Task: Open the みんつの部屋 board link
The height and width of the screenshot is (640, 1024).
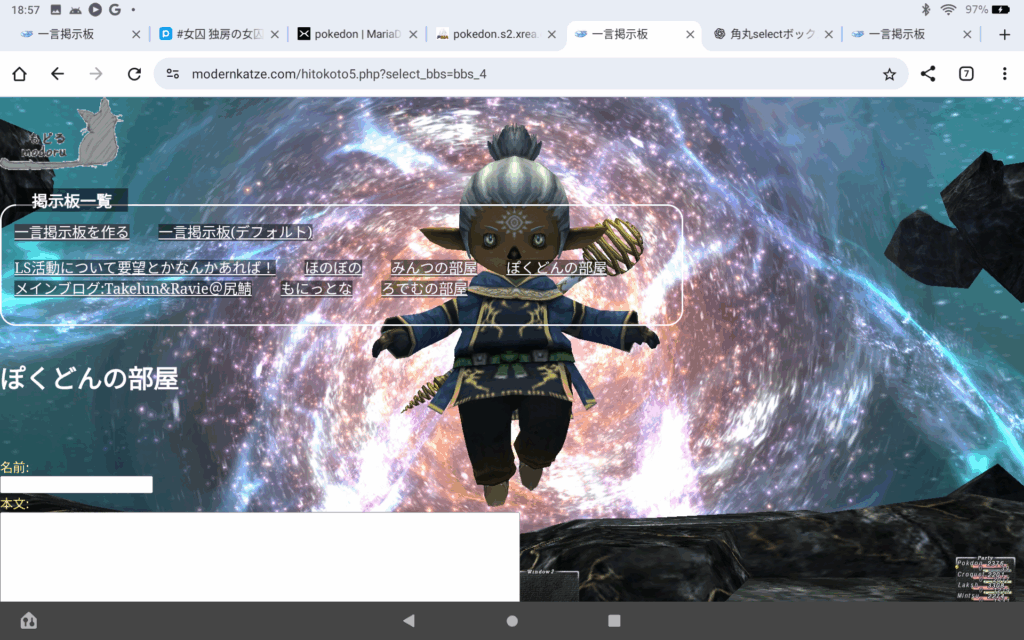Action: (434, 268)
